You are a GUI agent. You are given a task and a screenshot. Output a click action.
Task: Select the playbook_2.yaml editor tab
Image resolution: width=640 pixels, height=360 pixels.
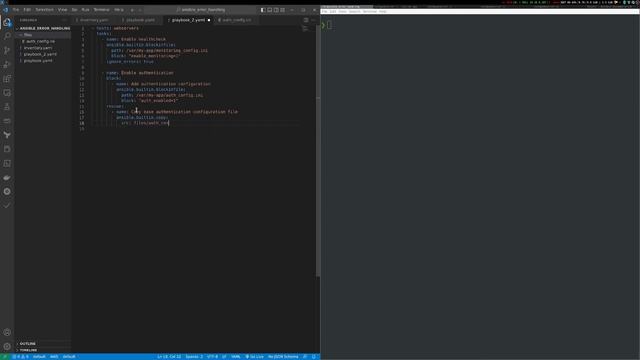pyautogui.click(x=188, y=20)
